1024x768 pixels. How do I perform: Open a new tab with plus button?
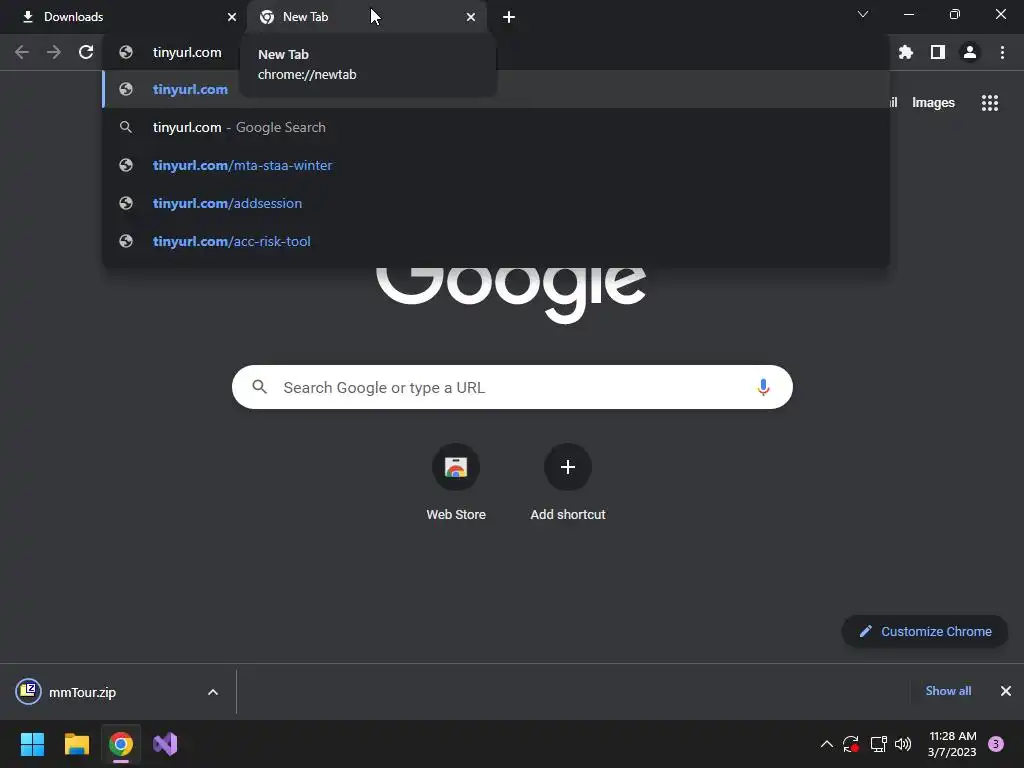coord(509,17)
